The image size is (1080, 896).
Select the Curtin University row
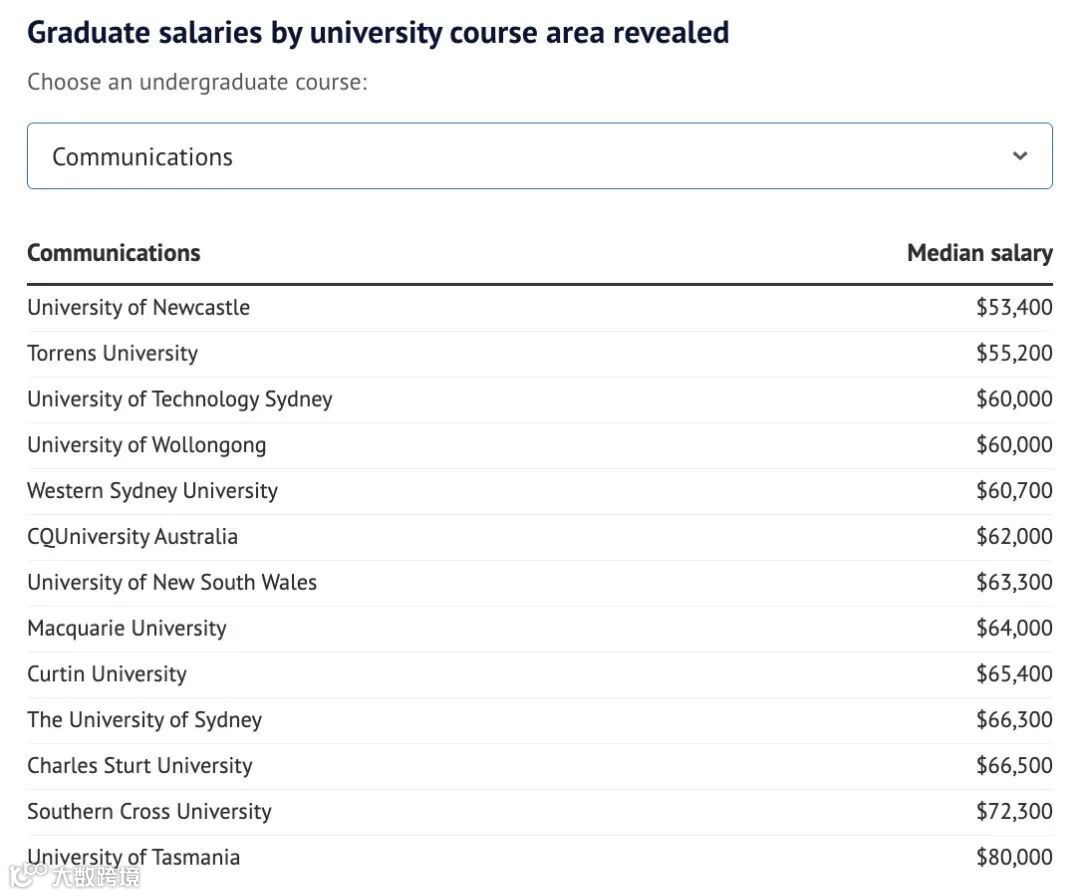point(106,674)
